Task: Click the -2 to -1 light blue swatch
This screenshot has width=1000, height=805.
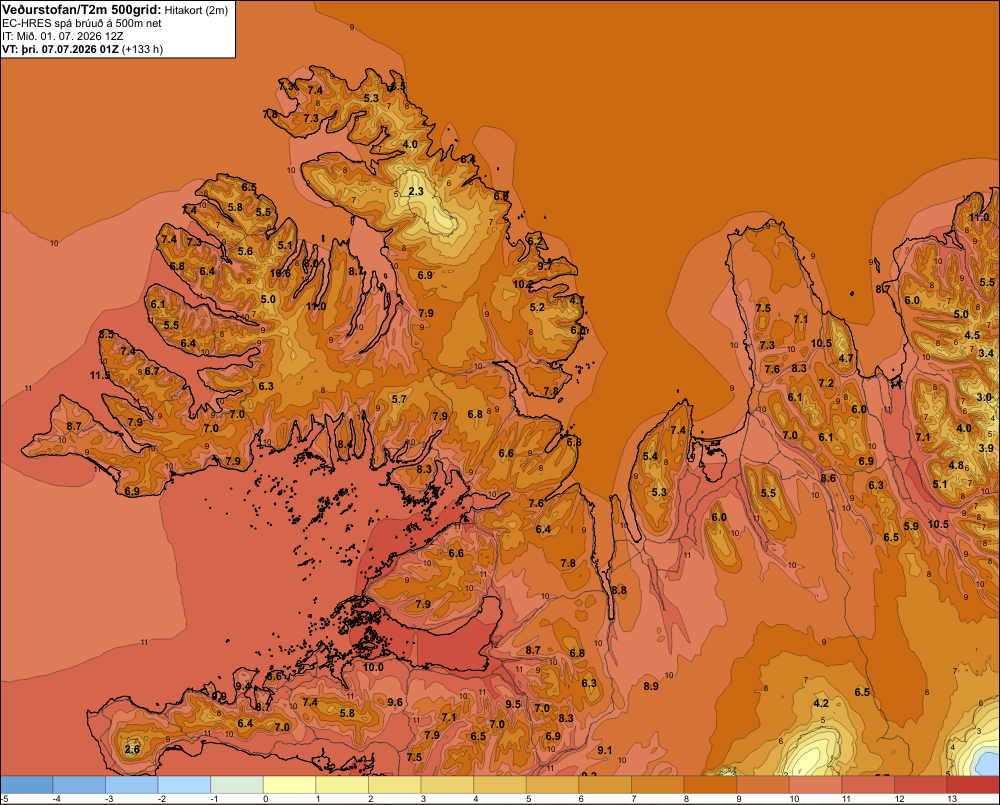Action: point(184,785)
